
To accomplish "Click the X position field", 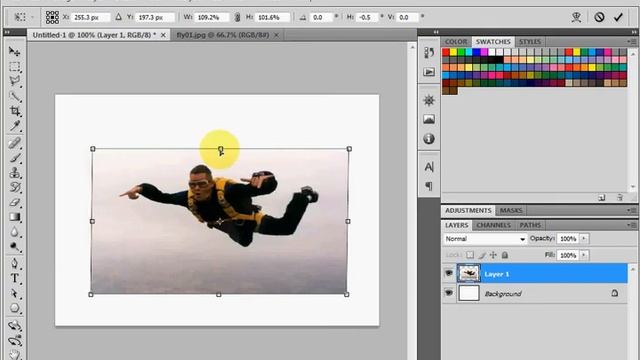I will 91,17.
